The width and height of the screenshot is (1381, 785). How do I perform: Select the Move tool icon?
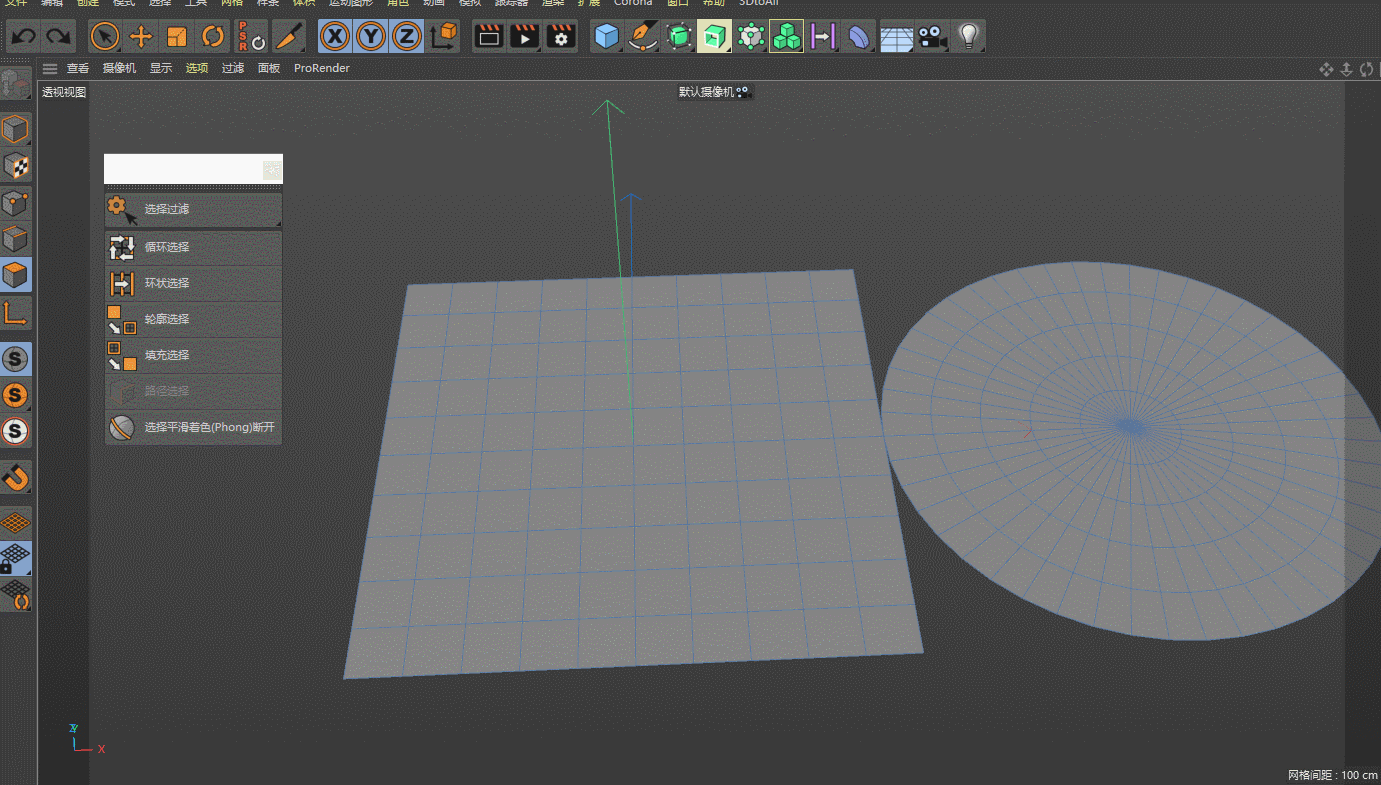[x=141, y=37]
